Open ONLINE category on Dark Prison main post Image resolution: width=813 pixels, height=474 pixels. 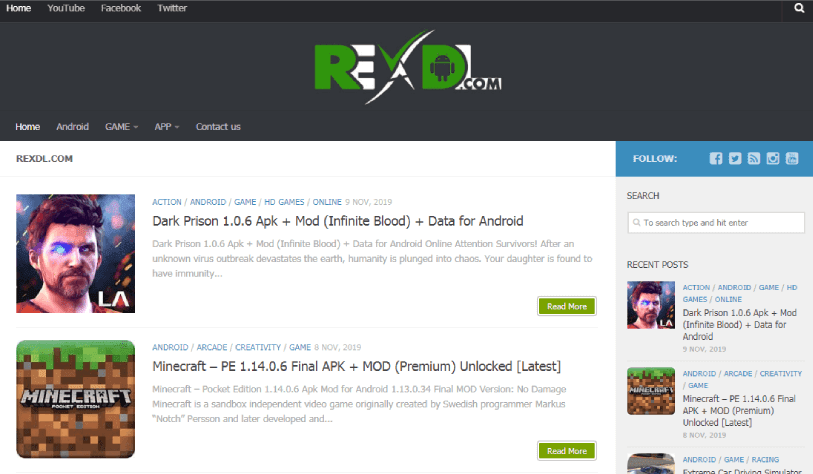pos(327,202)
